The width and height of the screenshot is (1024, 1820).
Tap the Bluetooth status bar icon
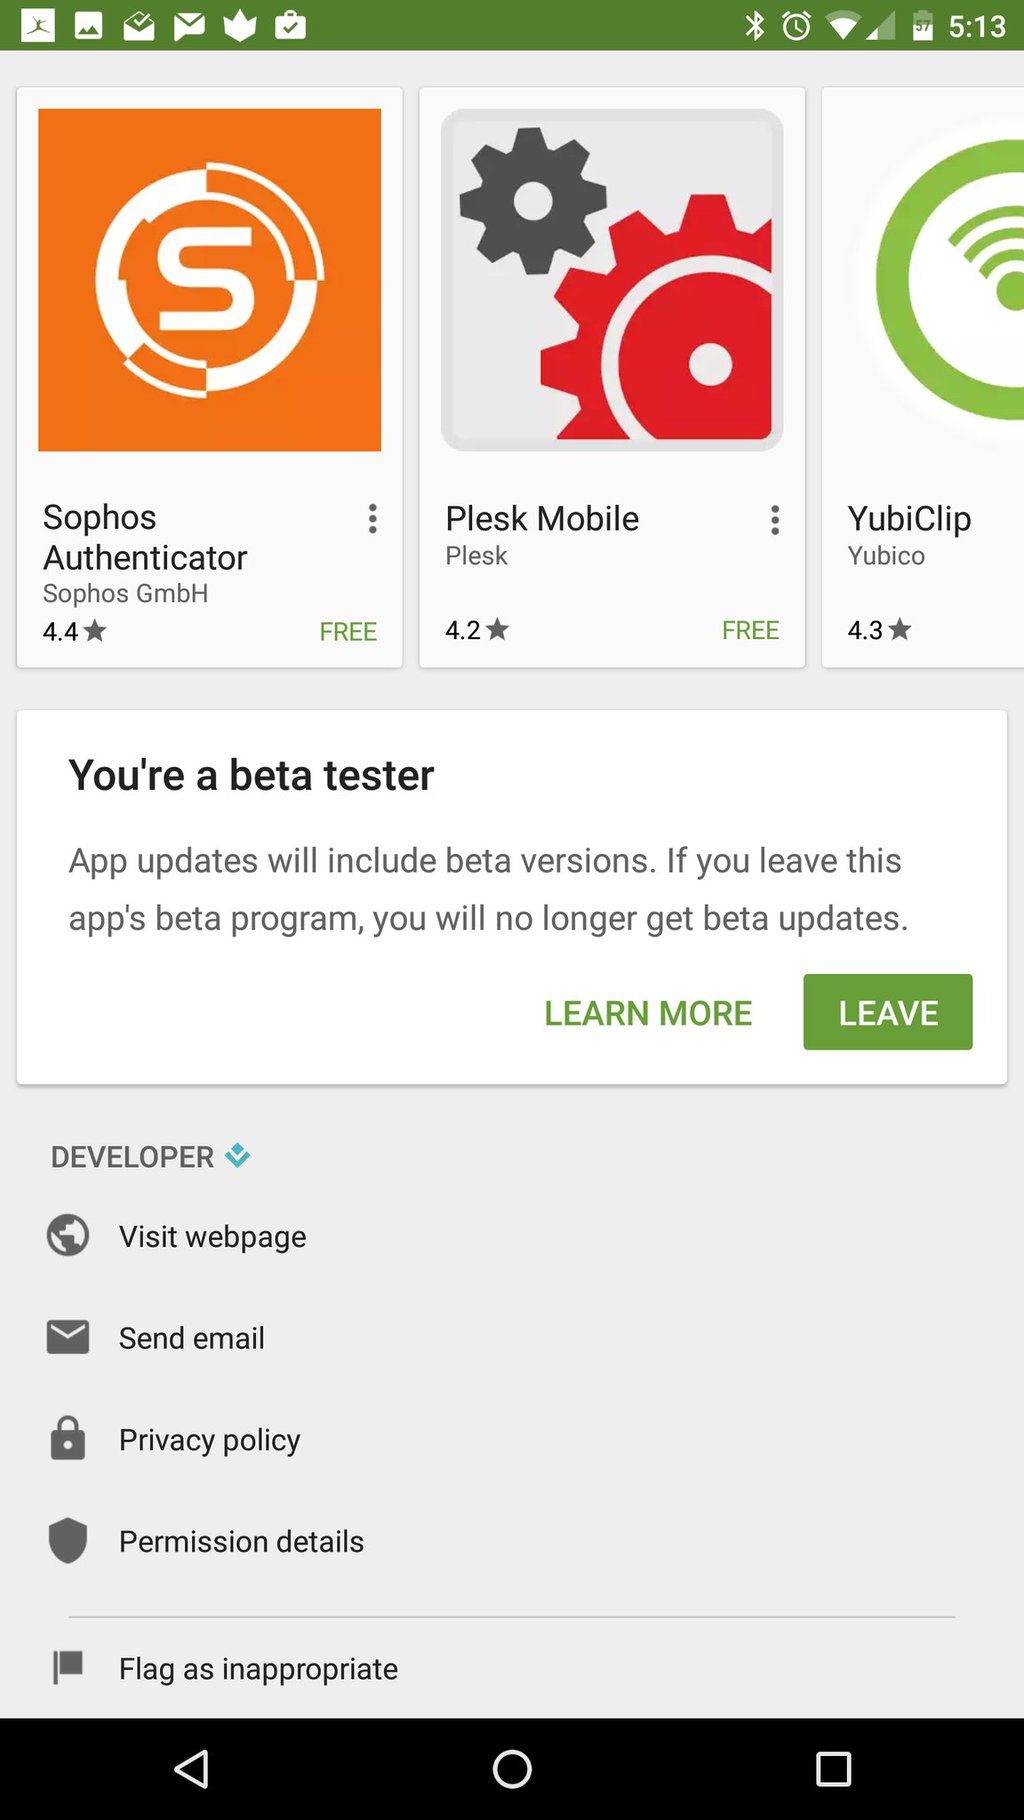[754, 25]
